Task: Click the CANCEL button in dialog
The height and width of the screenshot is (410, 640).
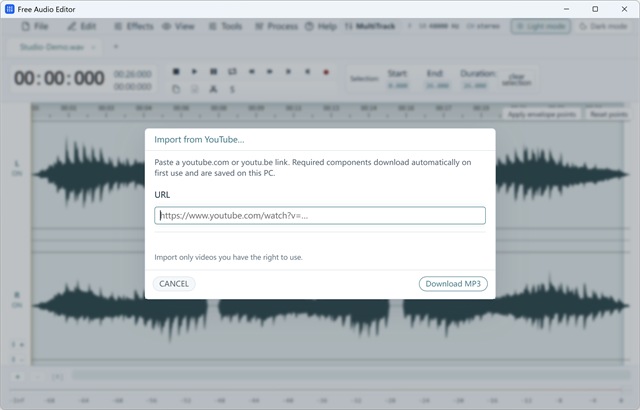Action: coord(174,284)
